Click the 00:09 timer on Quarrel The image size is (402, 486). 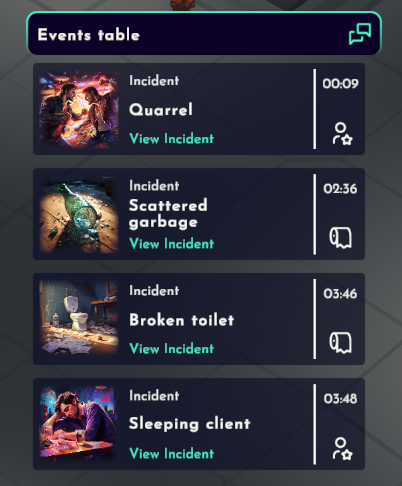click(x=340, y=83)
